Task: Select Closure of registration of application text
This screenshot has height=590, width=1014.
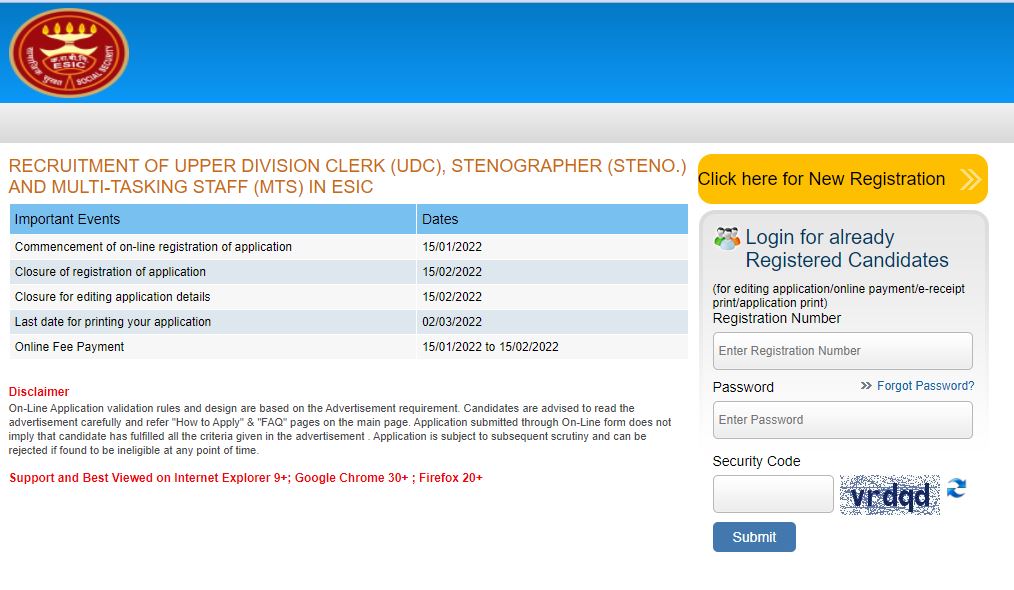Action: [111, 272]
